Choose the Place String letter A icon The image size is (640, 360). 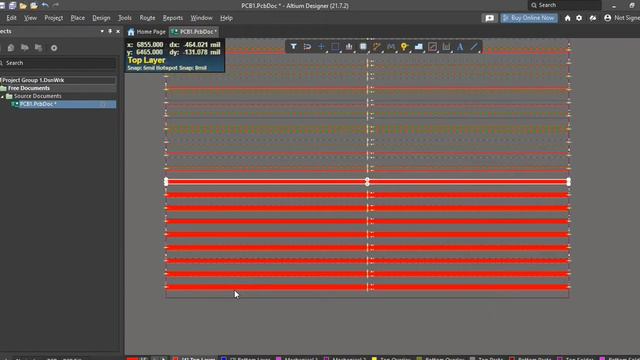click(x=460, y=47)
